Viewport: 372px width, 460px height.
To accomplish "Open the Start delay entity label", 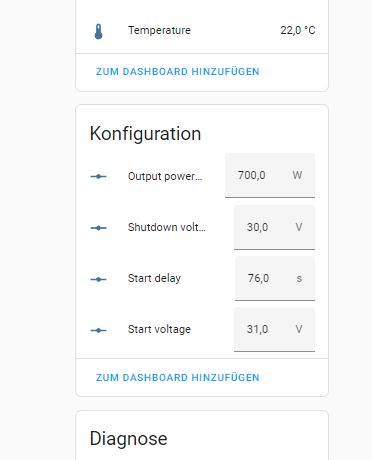I will 154,278.
